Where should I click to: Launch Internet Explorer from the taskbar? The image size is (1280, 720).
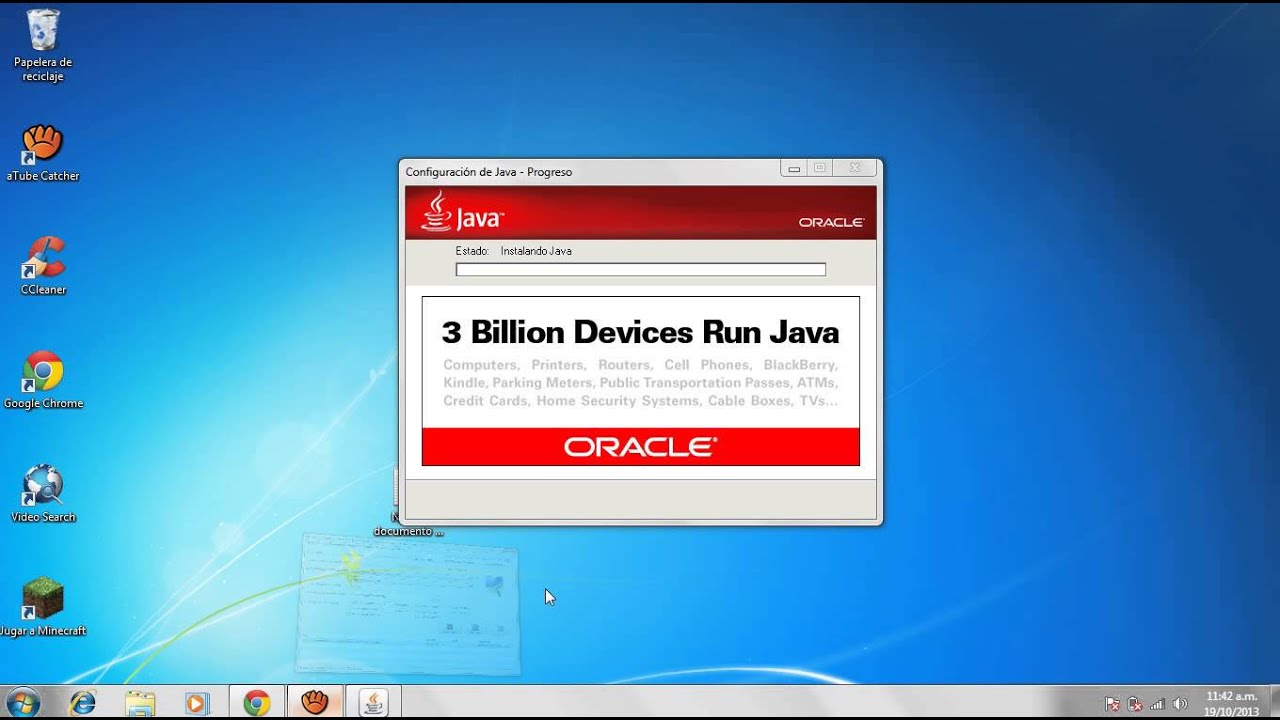[x=82, y=703]
